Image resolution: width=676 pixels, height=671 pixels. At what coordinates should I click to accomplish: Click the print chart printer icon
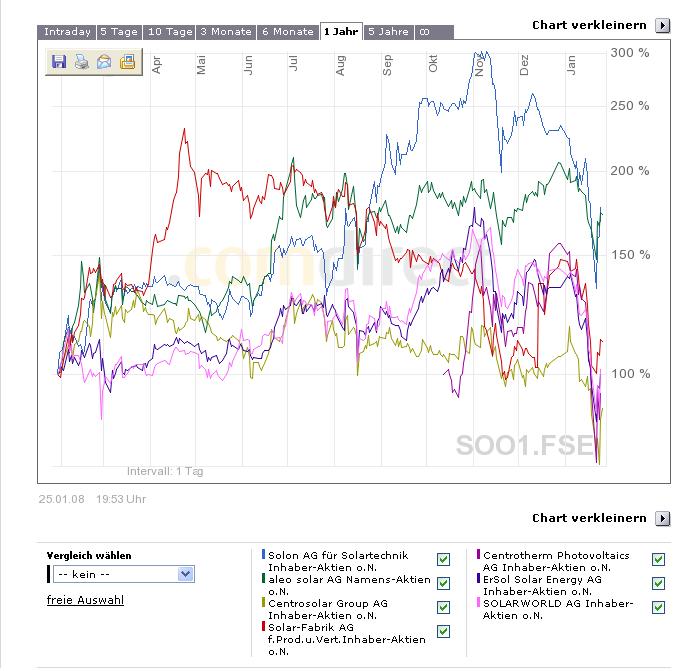point(82,62)
